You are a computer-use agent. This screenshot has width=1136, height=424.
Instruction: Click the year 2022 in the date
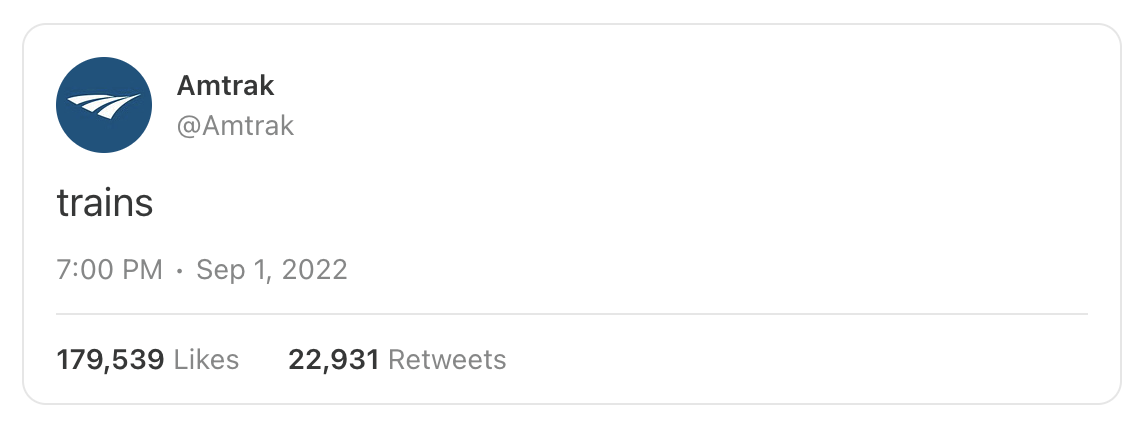click(314, 270)
